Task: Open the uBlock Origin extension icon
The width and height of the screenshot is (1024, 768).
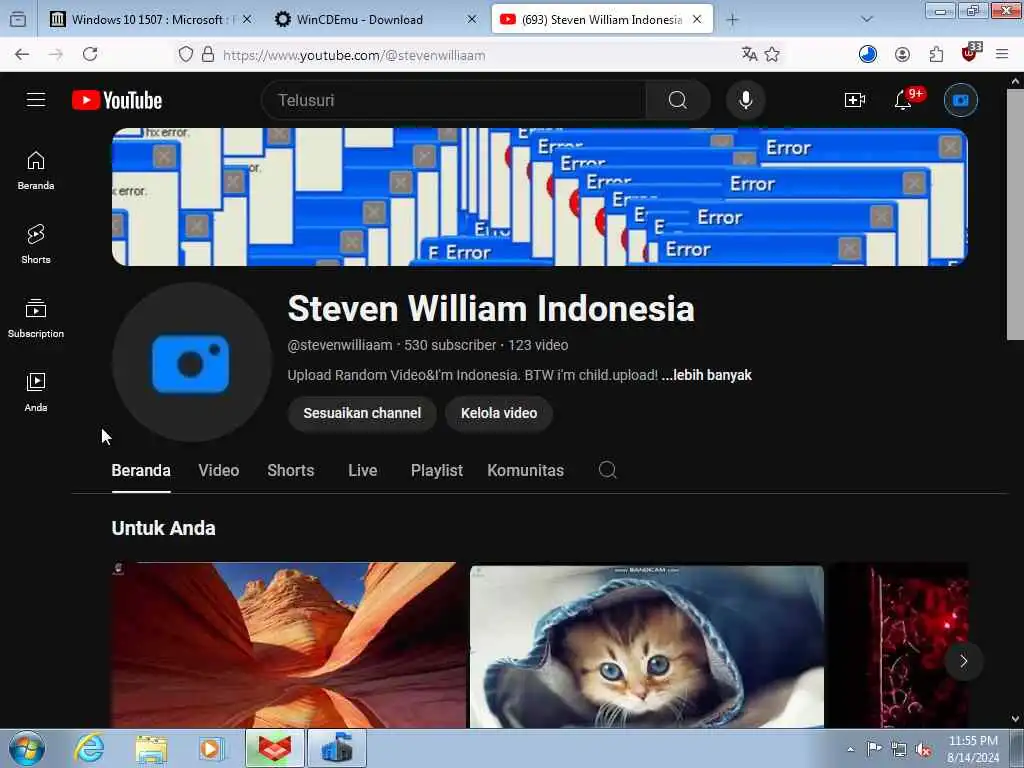Action: click(x=970, y=54)
